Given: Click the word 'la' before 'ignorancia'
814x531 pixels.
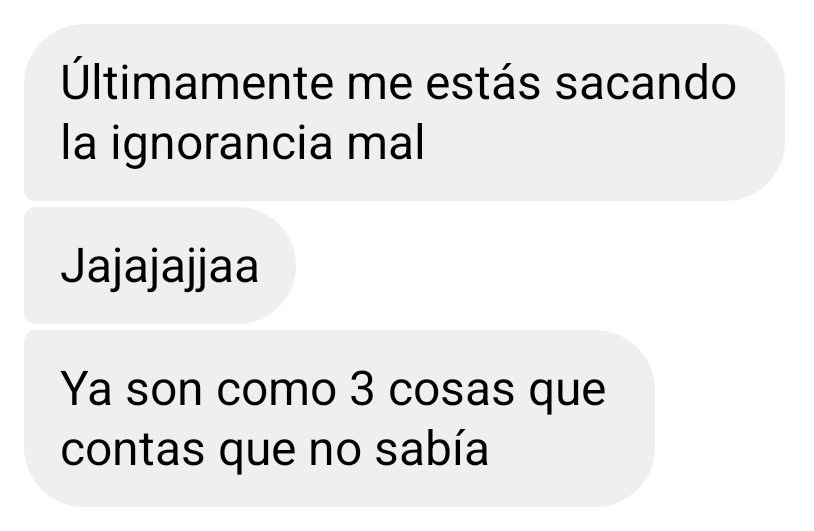Looking at the screenshot, I should (x=78, y=141).
